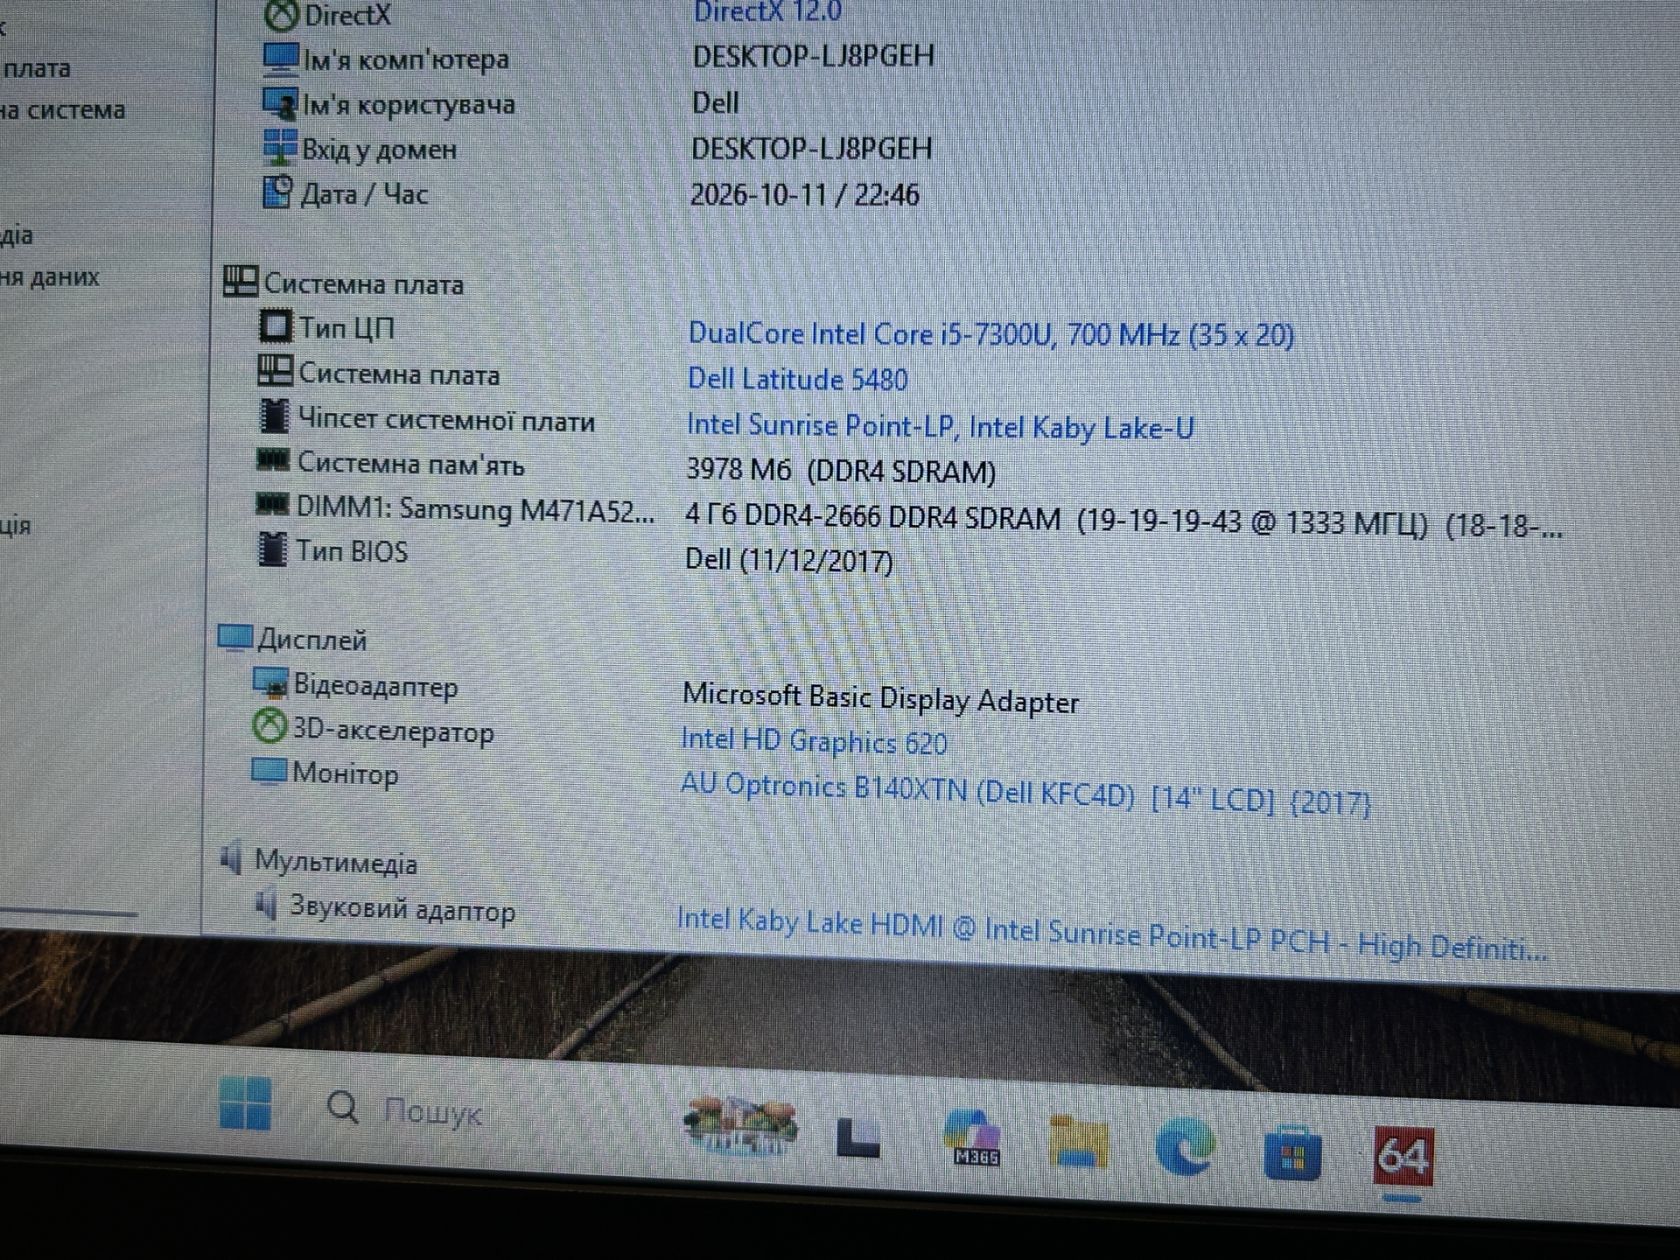Image resolution: width=1680 pixels, height=1260 pixels.
Task: Click the DIMM1 Samsung module icon
Action: coord(271,505)
